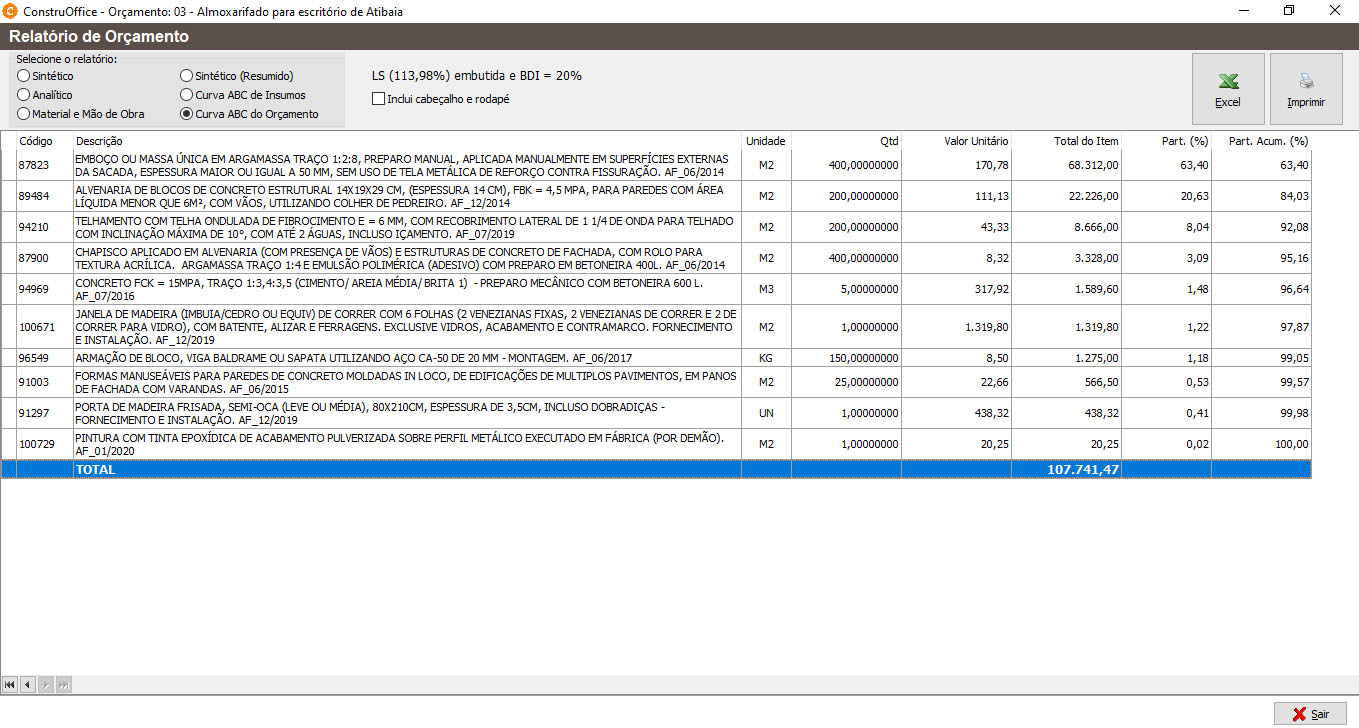Screen dimensions: 1359x728
Task: Click the Código column header
Action: click(x=44, y=141)
